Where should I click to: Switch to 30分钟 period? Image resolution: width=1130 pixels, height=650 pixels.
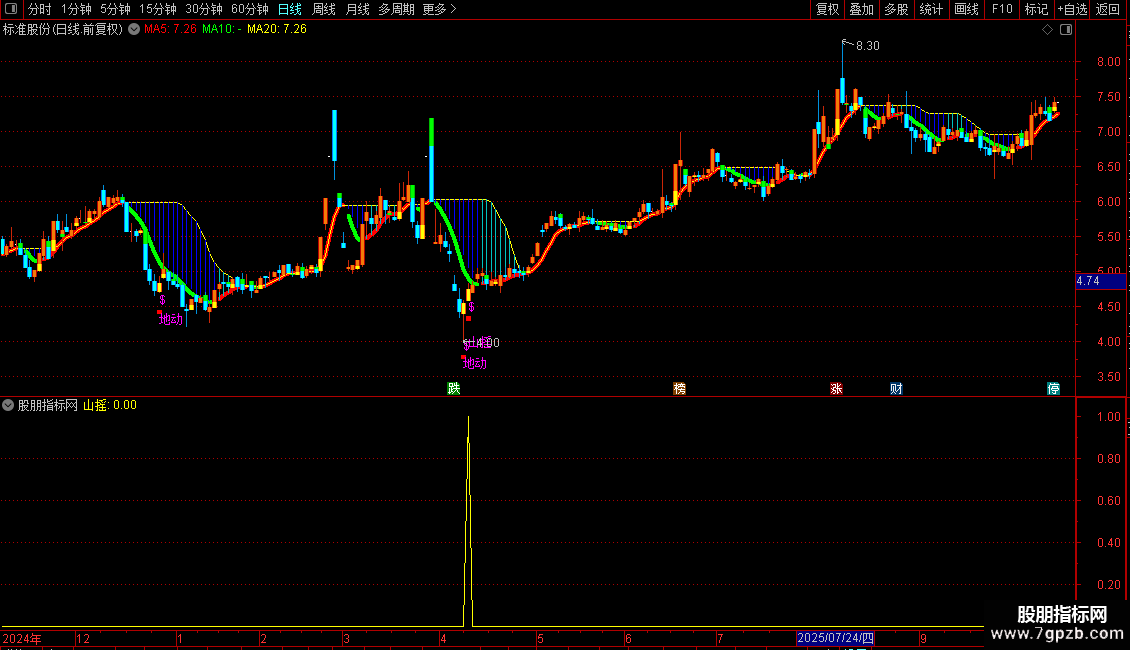click(x=204, y=9)
